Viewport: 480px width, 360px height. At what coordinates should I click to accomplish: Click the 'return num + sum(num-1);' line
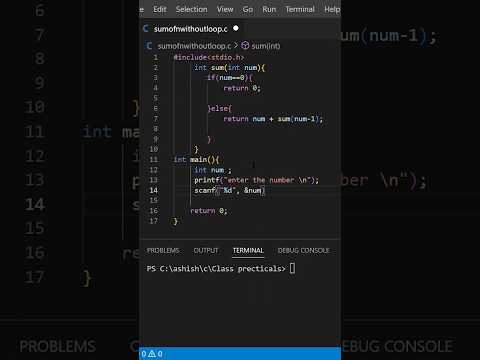[273, 119]
